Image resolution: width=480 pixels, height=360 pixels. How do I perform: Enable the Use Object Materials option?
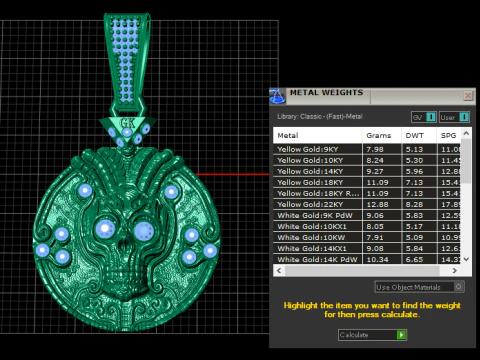(419, 287)
